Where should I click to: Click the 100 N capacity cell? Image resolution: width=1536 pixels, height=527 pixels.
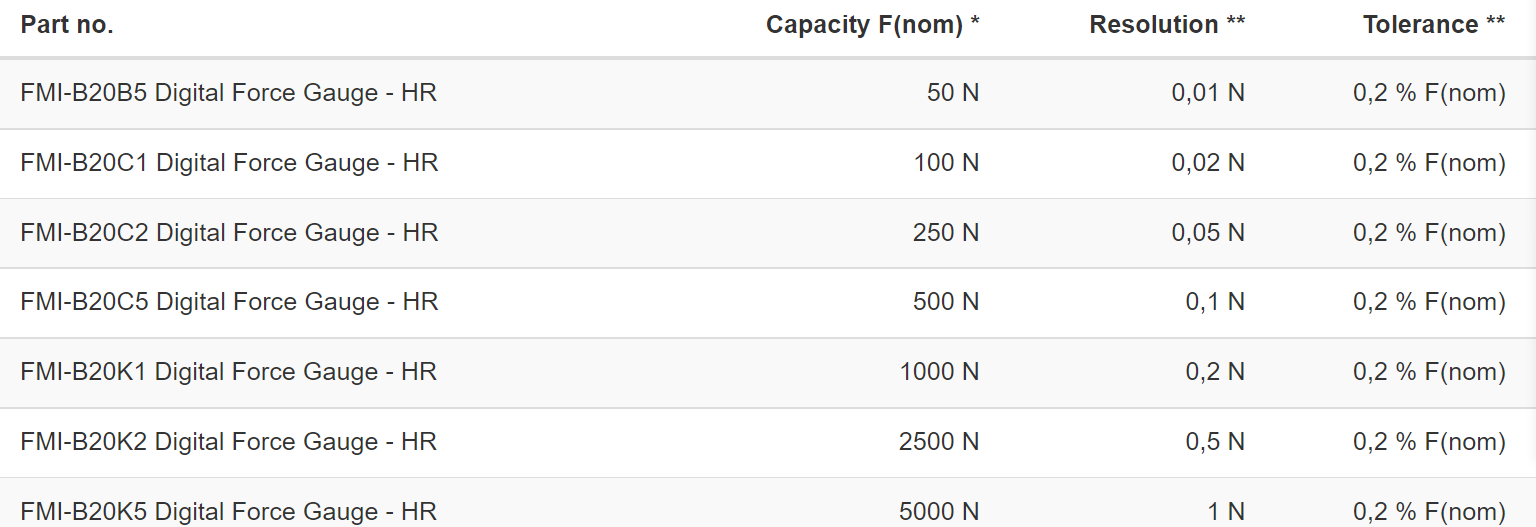tap(946, 163)
